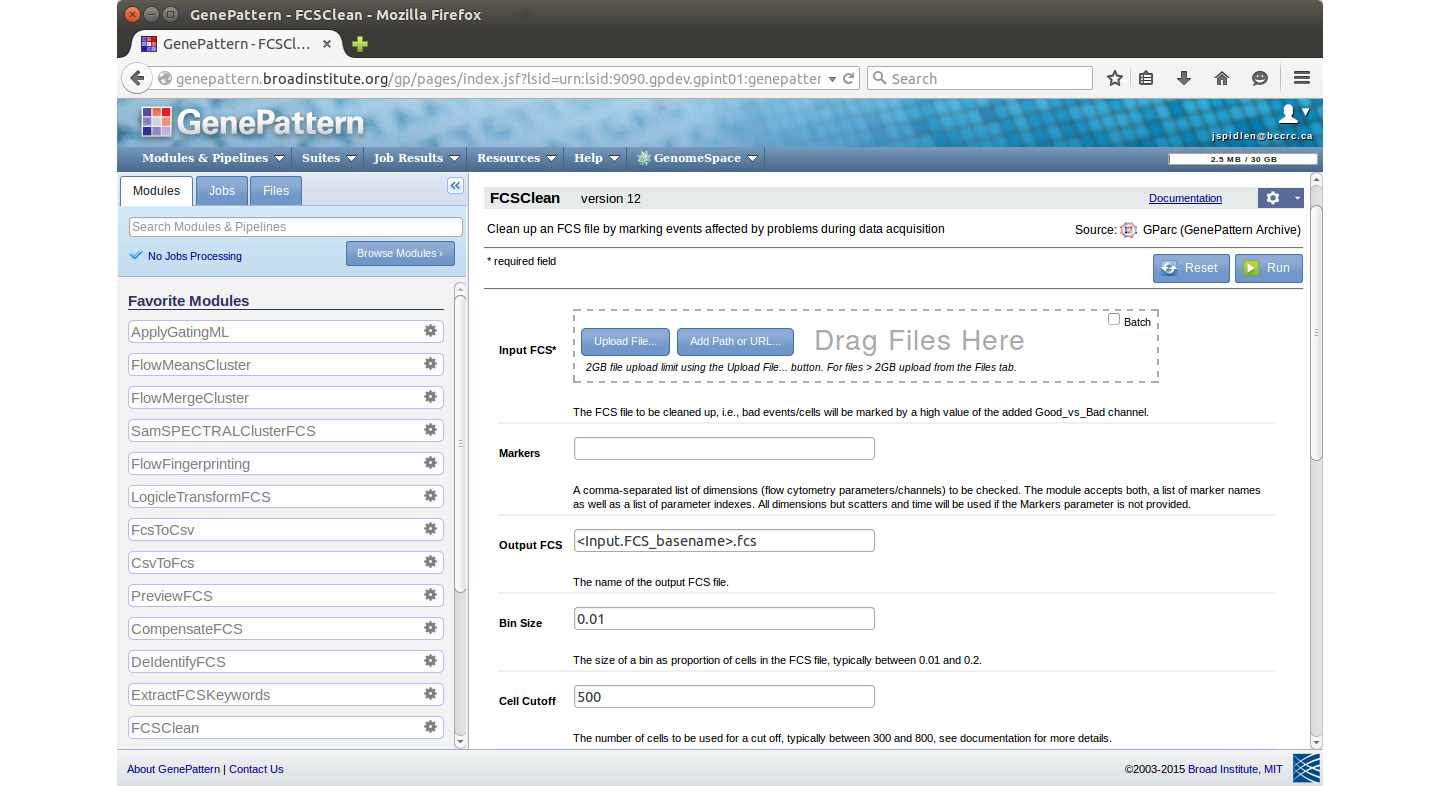Open the Documentation link

(1185, 198)
